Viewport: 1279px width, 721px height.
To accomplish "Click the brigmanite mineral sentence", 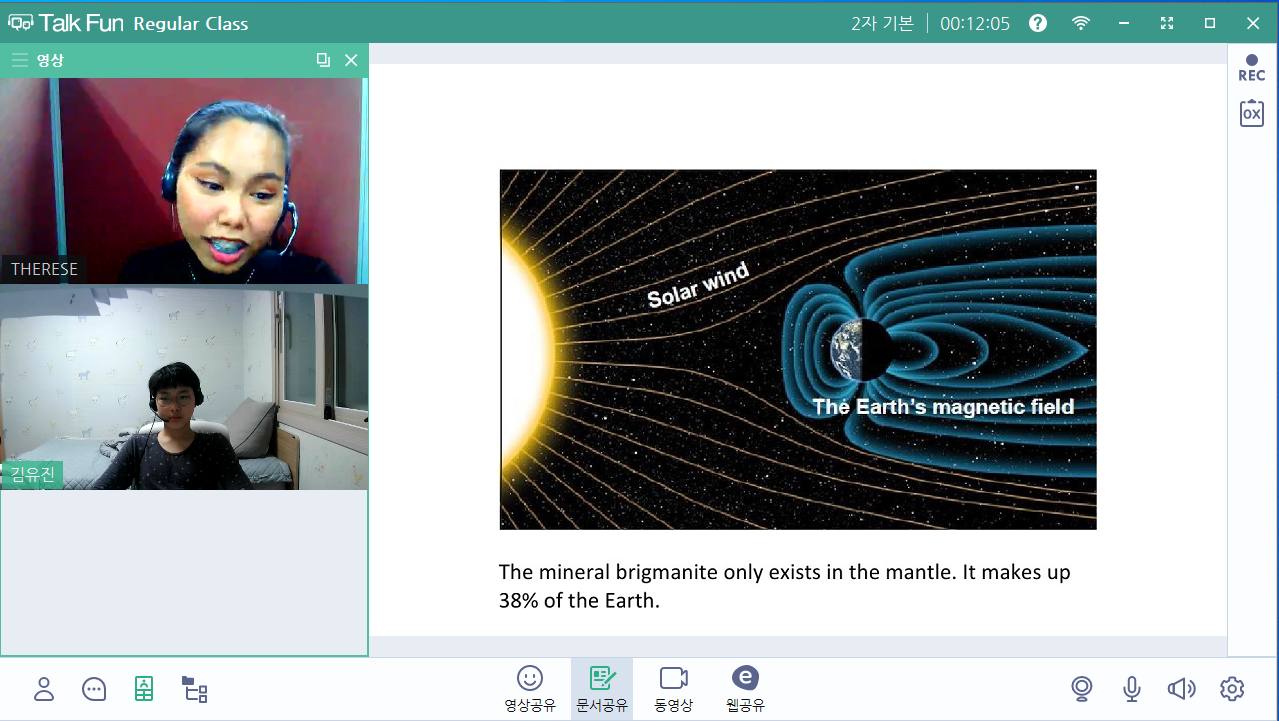I will click(x=785, y=587).
